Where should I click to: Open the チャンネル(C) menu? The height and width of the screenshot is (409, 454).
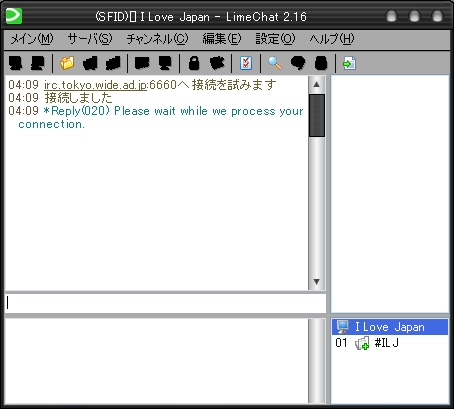(x=157, y=39)
